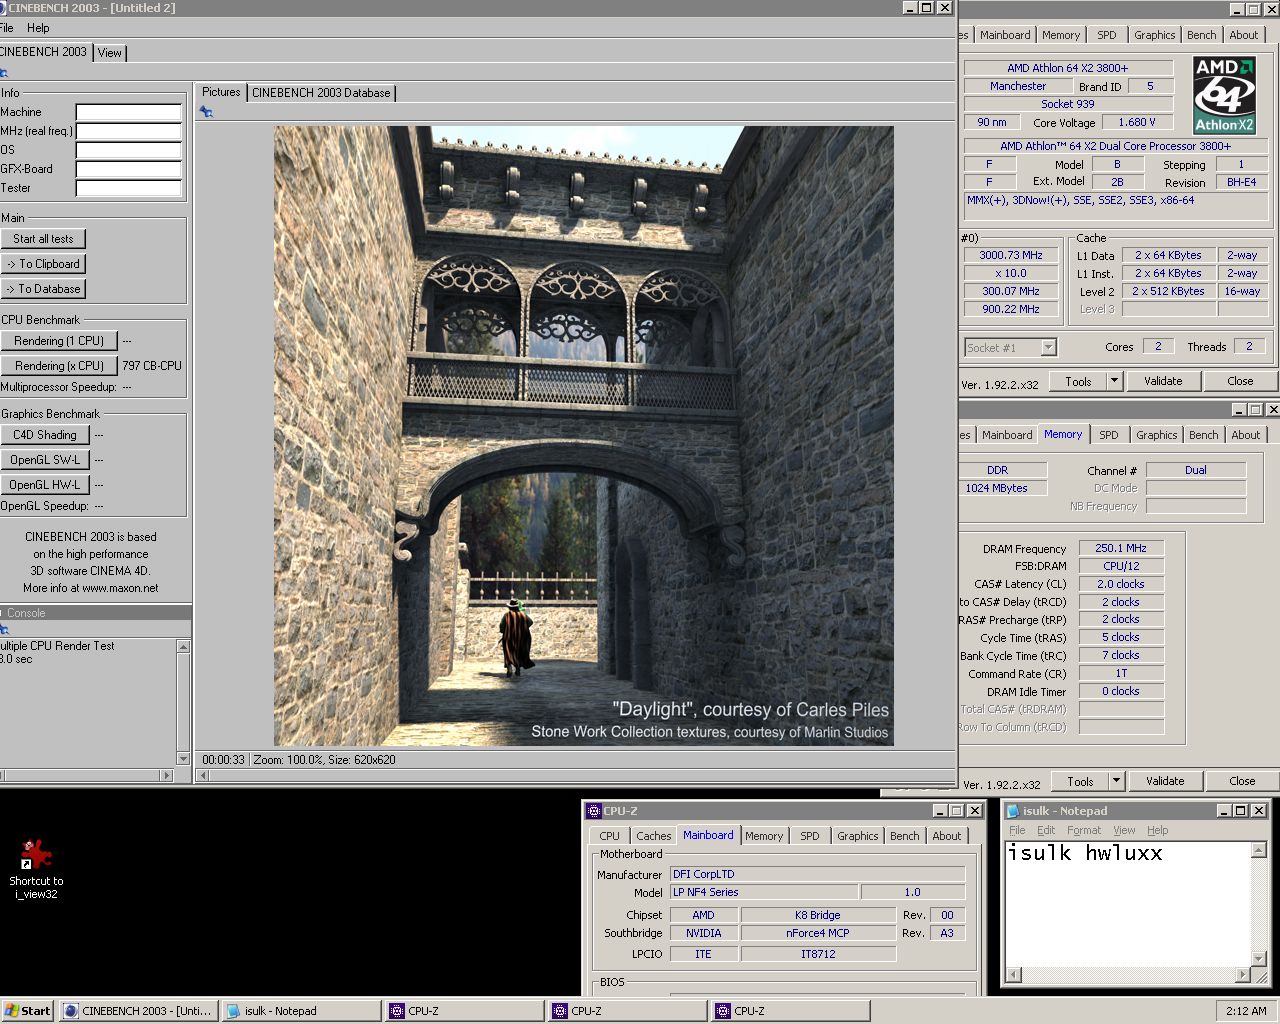Activate the first CPU-Z taskbar button
Viewport: 1280px width, 1024px height.
[464, 1011]
